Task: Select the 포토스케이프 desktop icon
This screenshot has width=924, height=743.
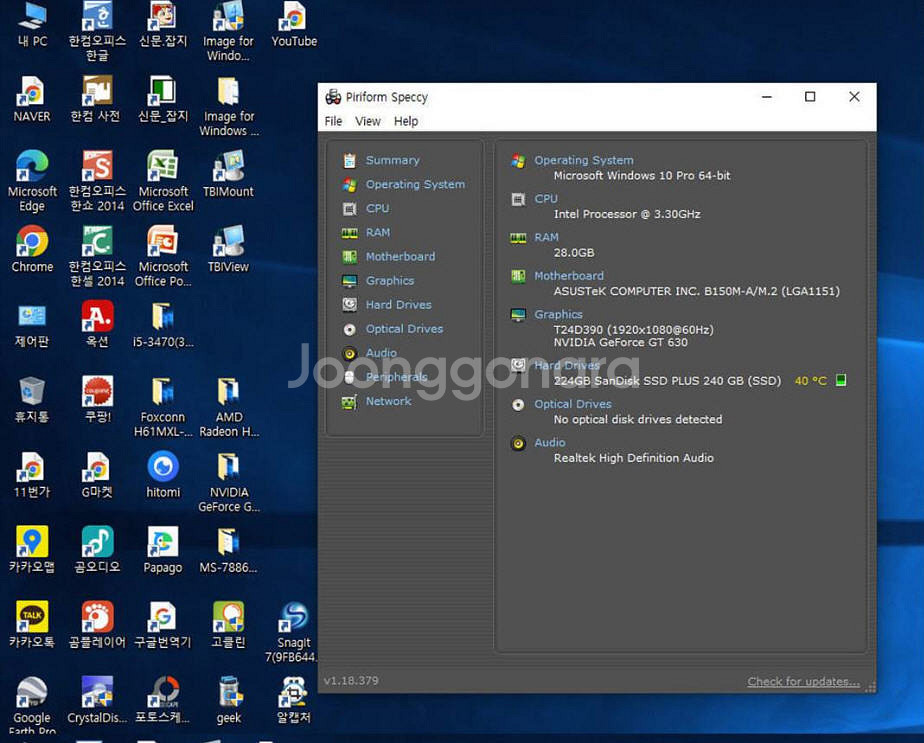Action: 163,701
